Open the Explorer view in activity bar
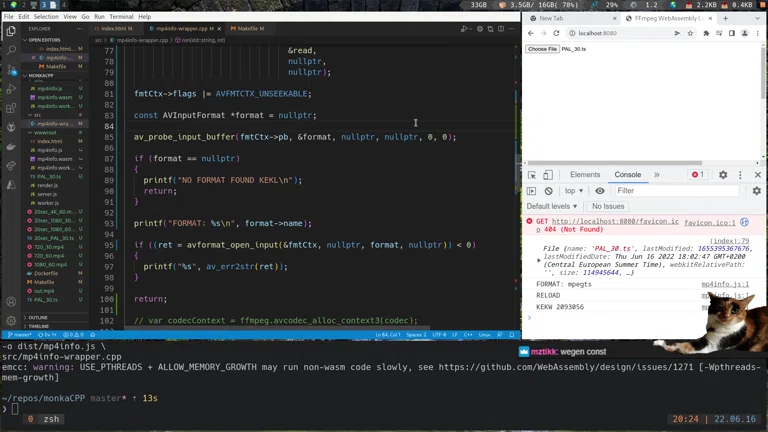Viewport: 768px width, 432px height. point(11,31)
